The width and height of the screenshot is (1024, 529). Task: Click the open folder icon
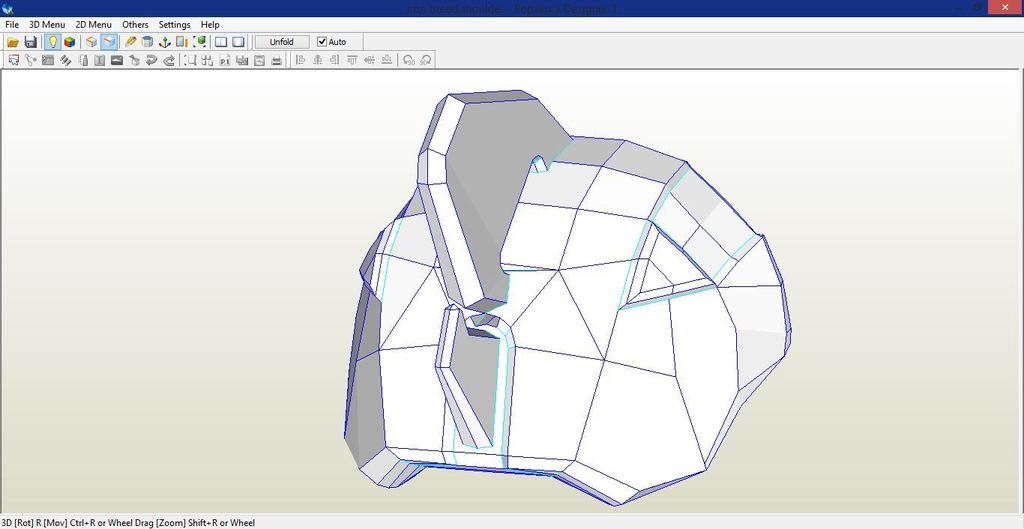tap(13, 42)
